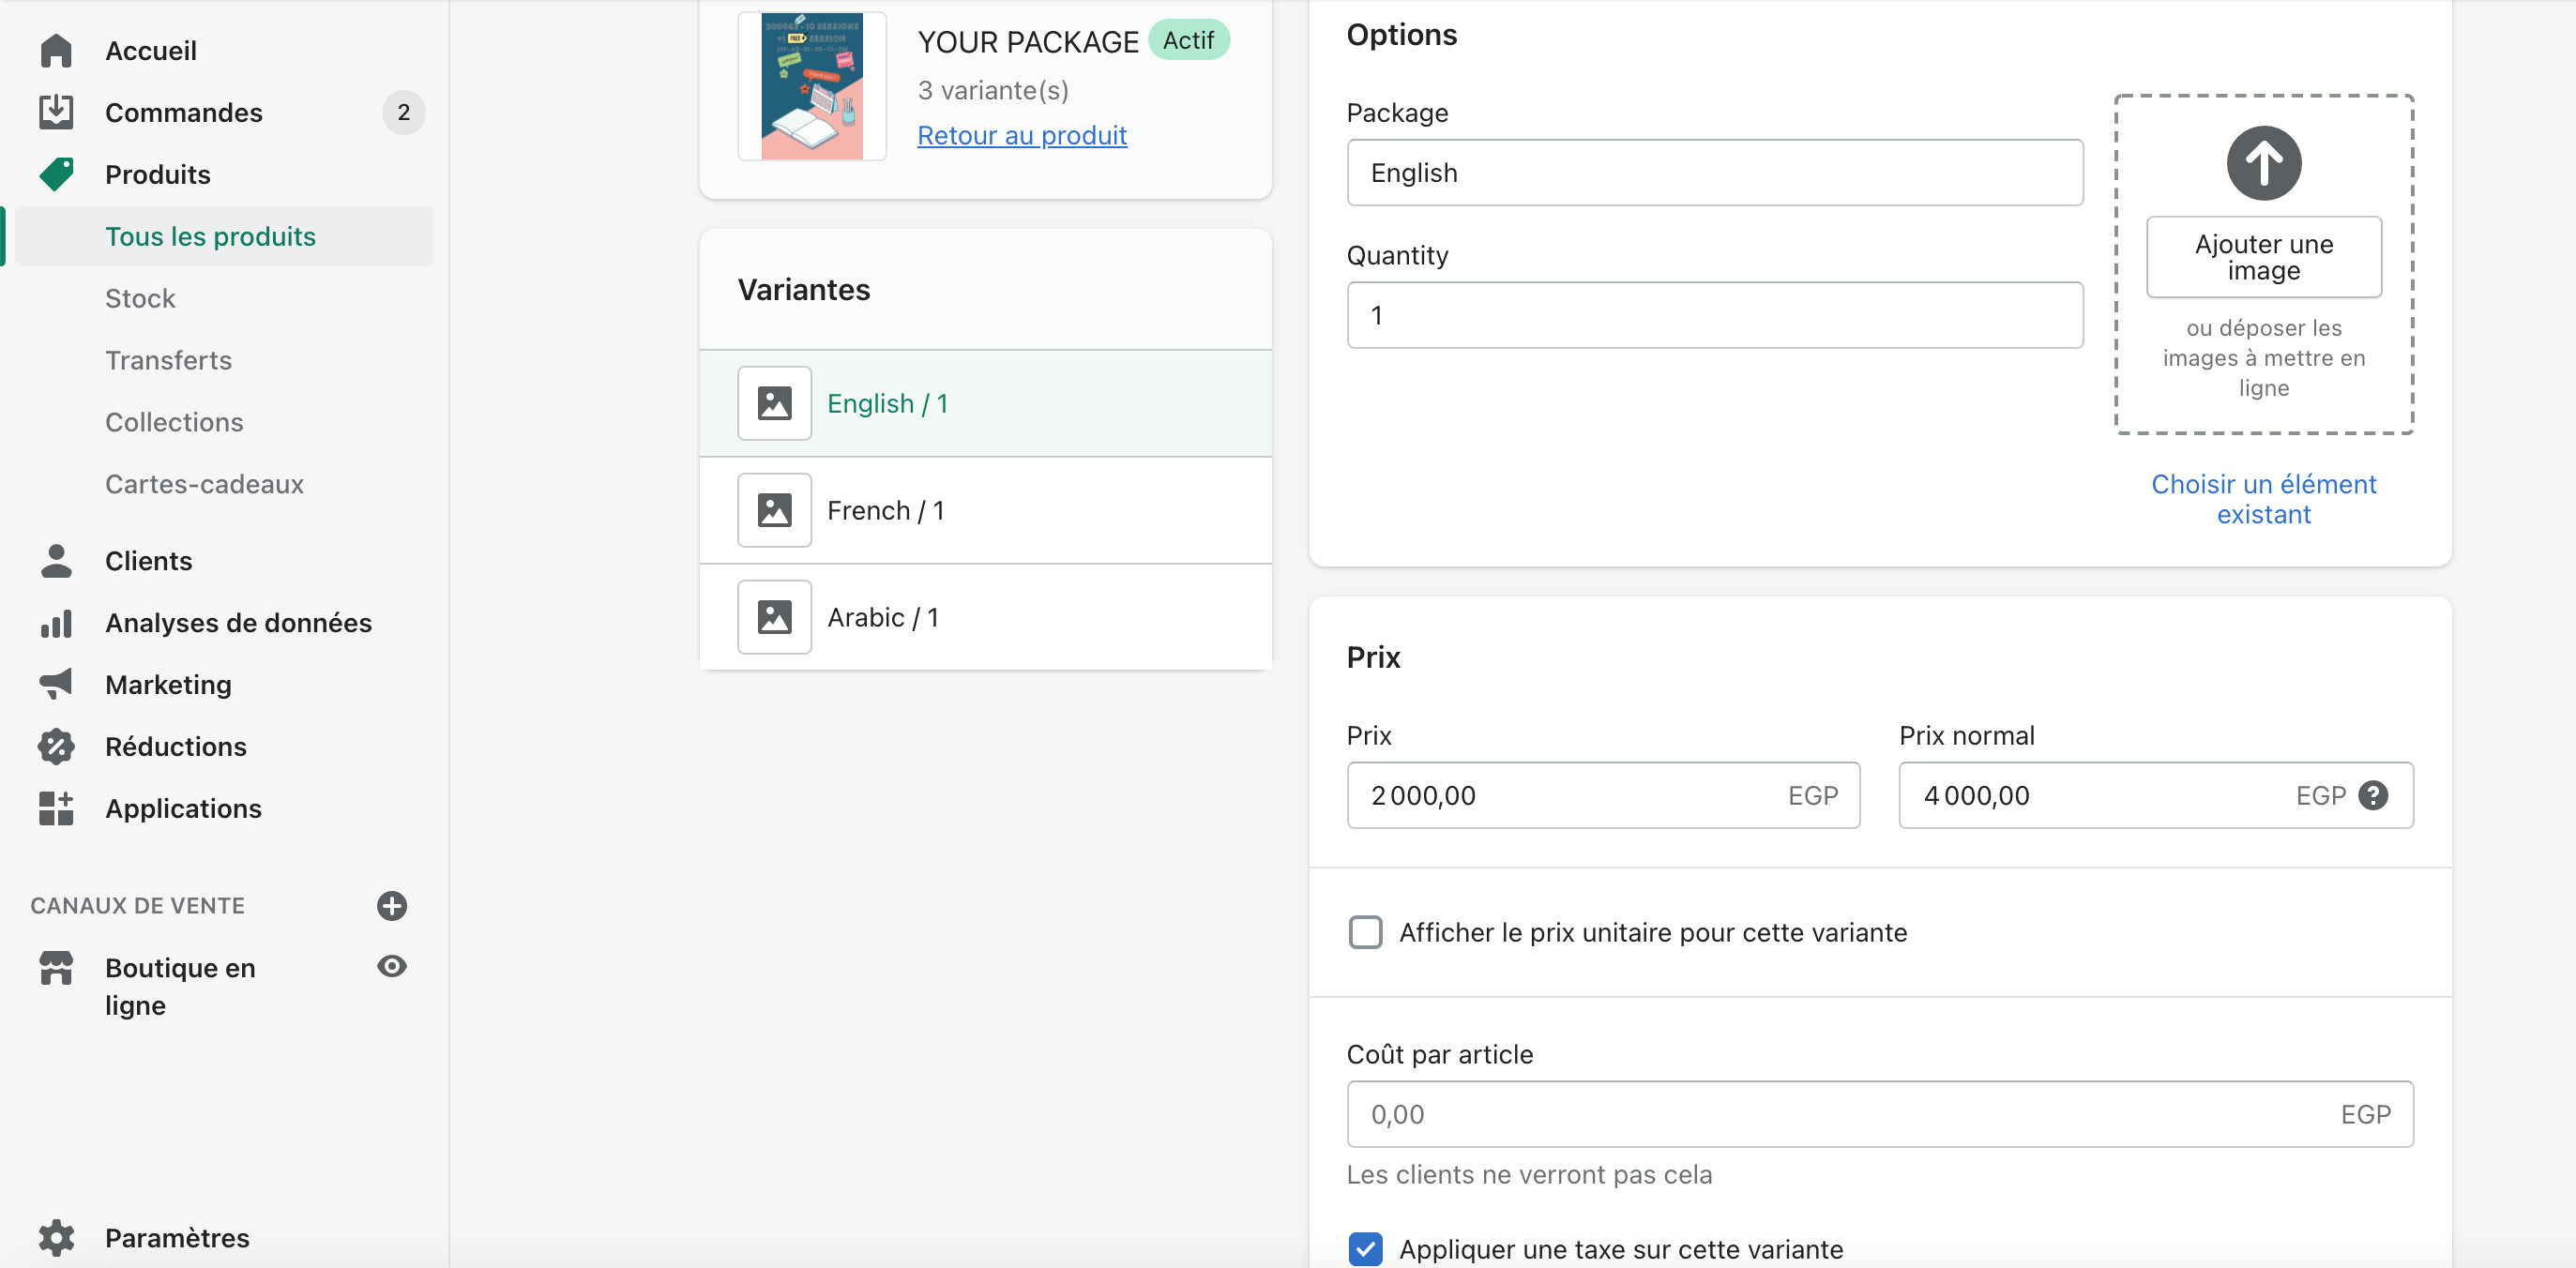Open the Stock submenu item
Screen dimensions: 2576x1268
click(140, 298)
